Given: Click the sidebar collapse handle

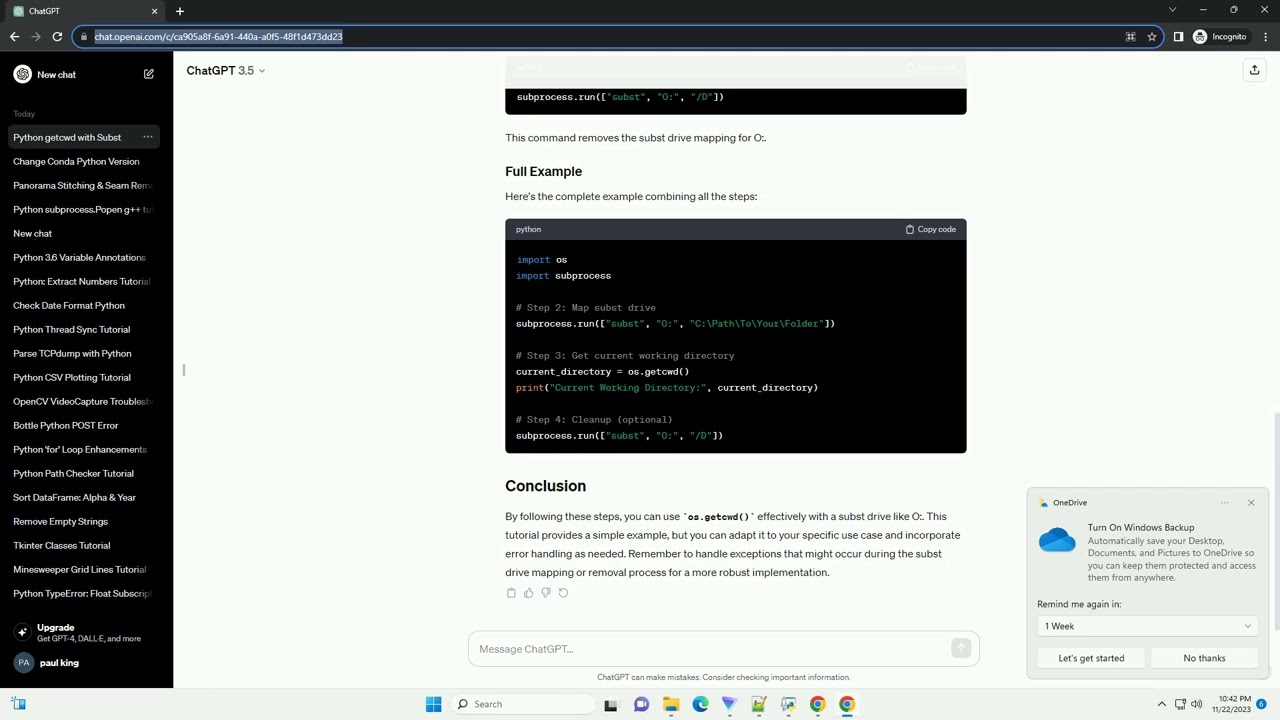Looking at the screenshot, I should 184,370.
